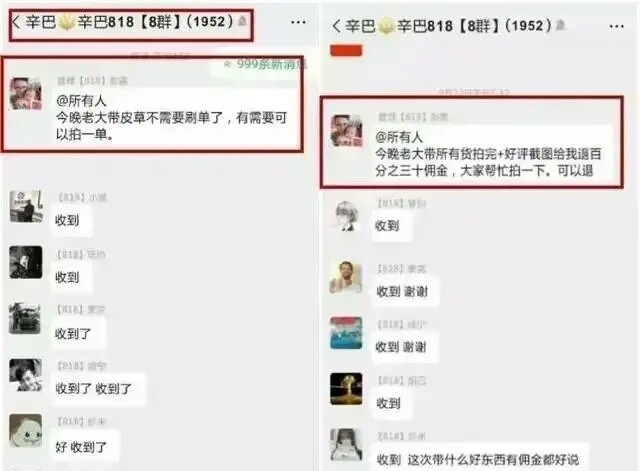
Task: Tap mute bell icon in left header
Action: tap(242, 21)
